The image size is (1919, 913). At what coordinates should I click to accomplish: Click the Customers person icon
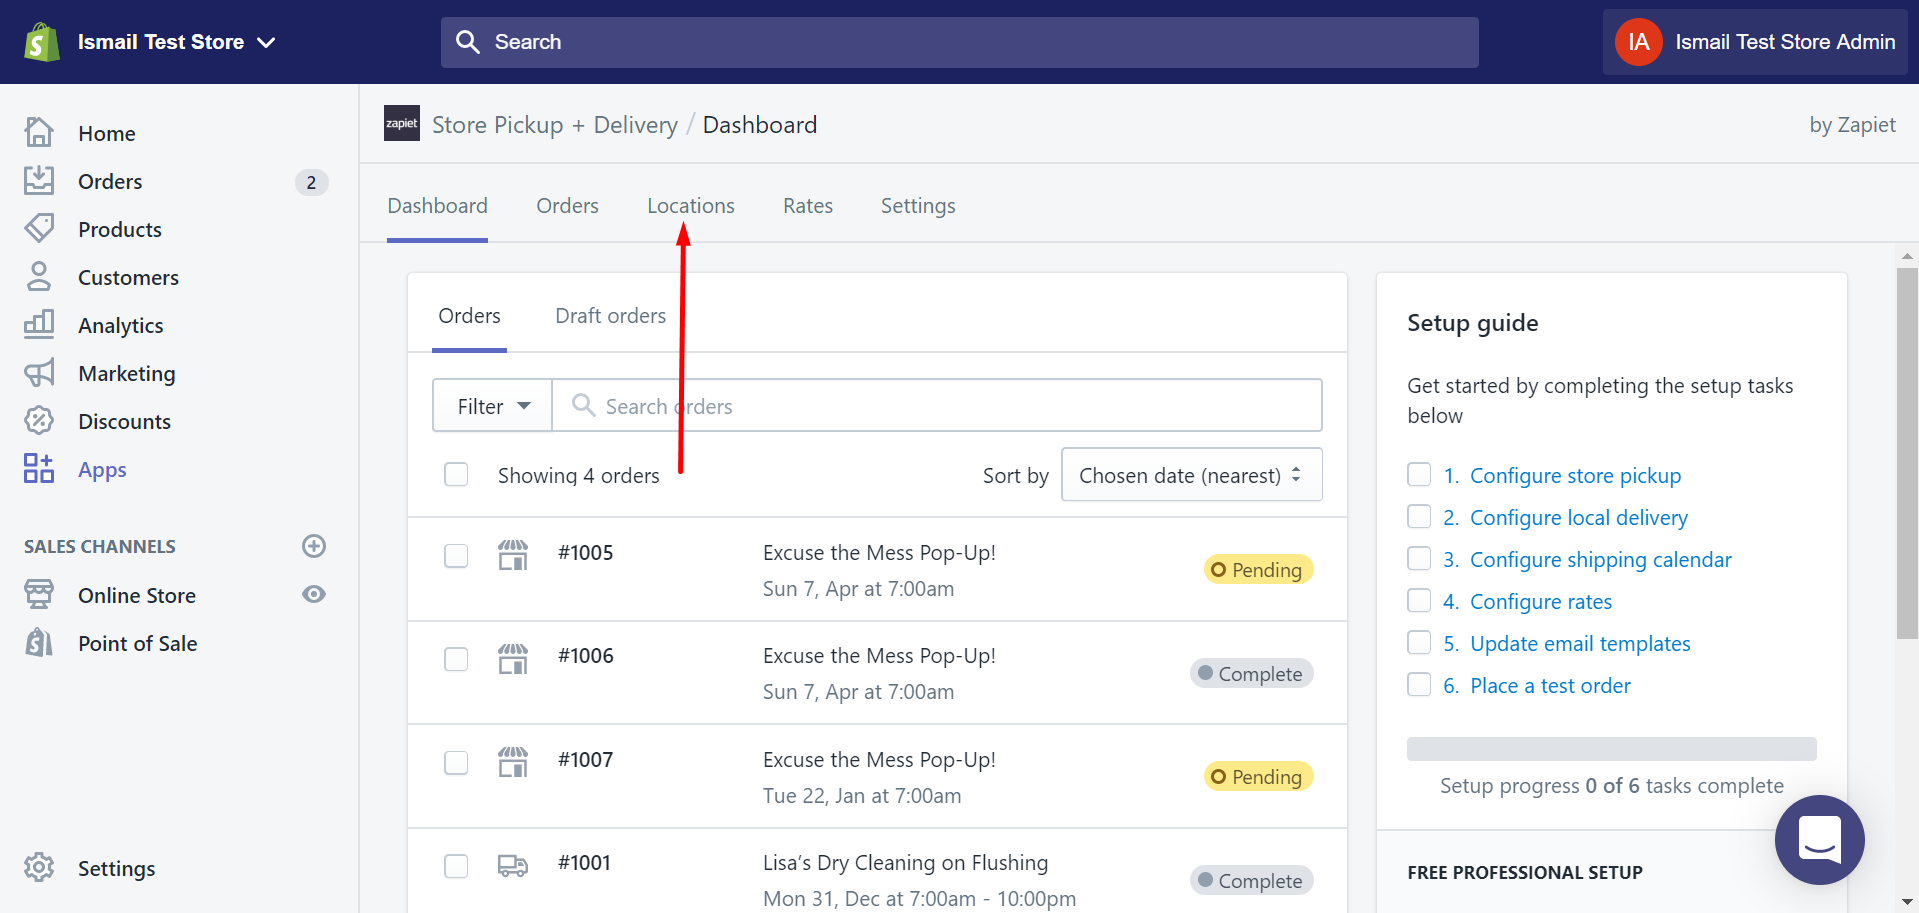[39, 276]
